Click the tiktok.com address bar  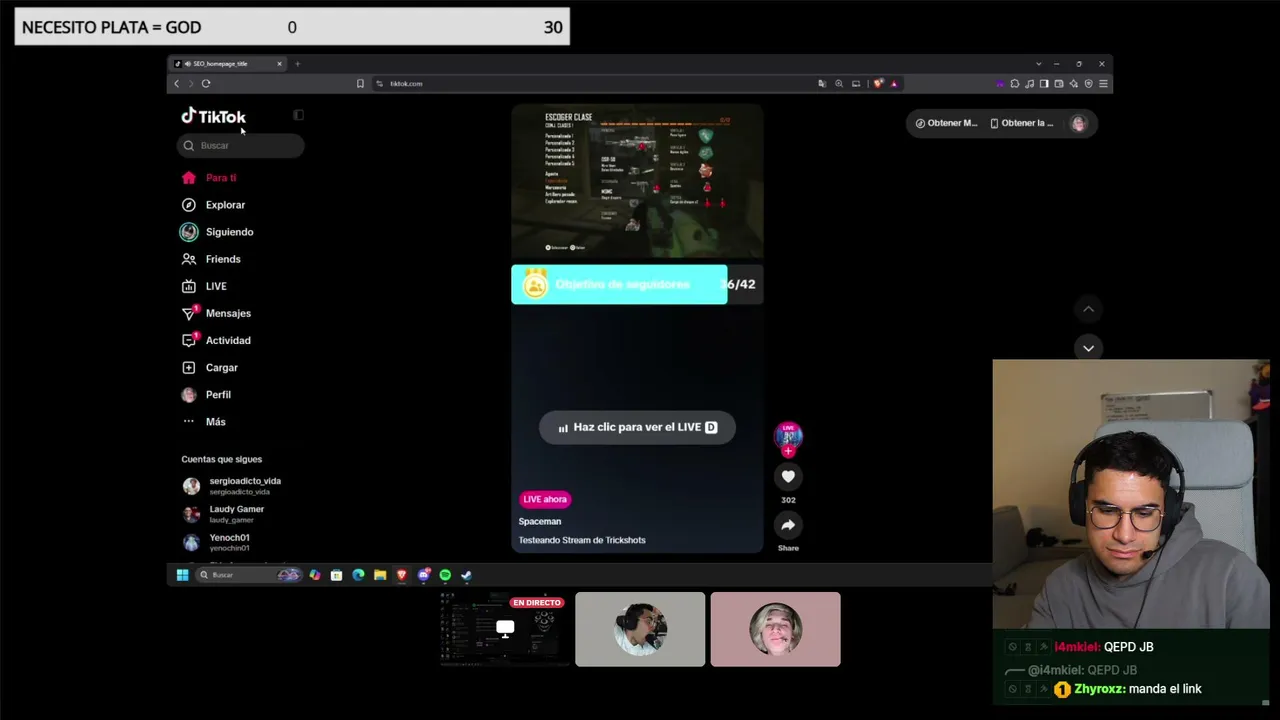(595, 84)
